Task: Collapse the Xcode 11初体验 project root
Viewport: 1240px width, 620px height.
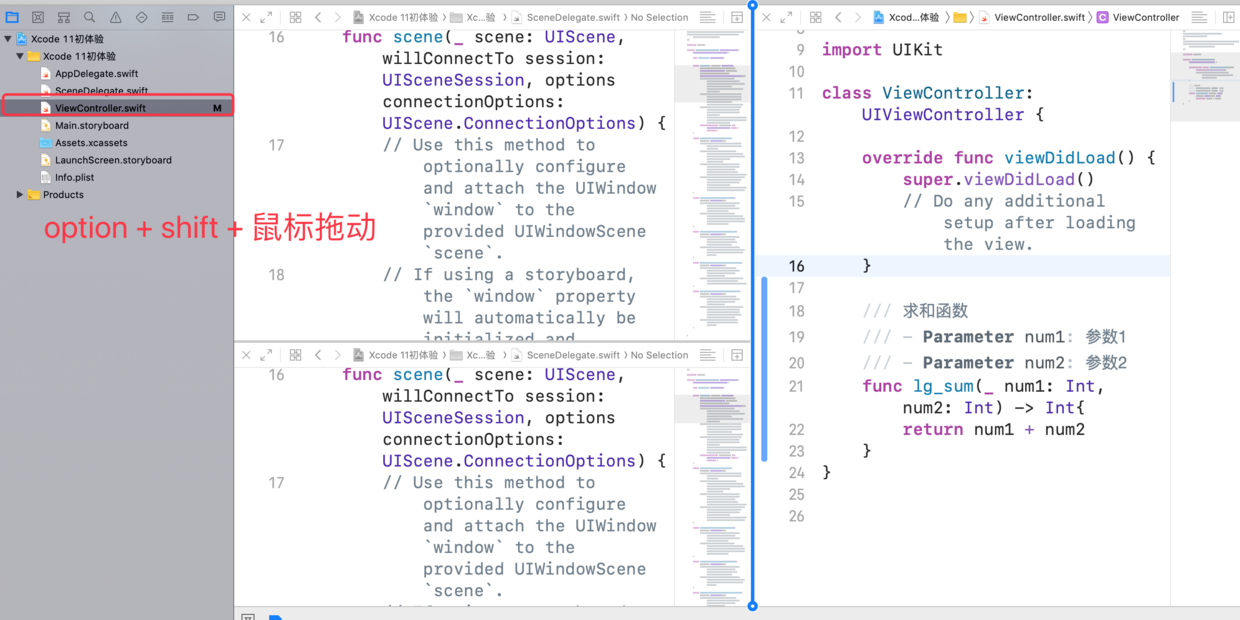Action: tap(8, 39)
